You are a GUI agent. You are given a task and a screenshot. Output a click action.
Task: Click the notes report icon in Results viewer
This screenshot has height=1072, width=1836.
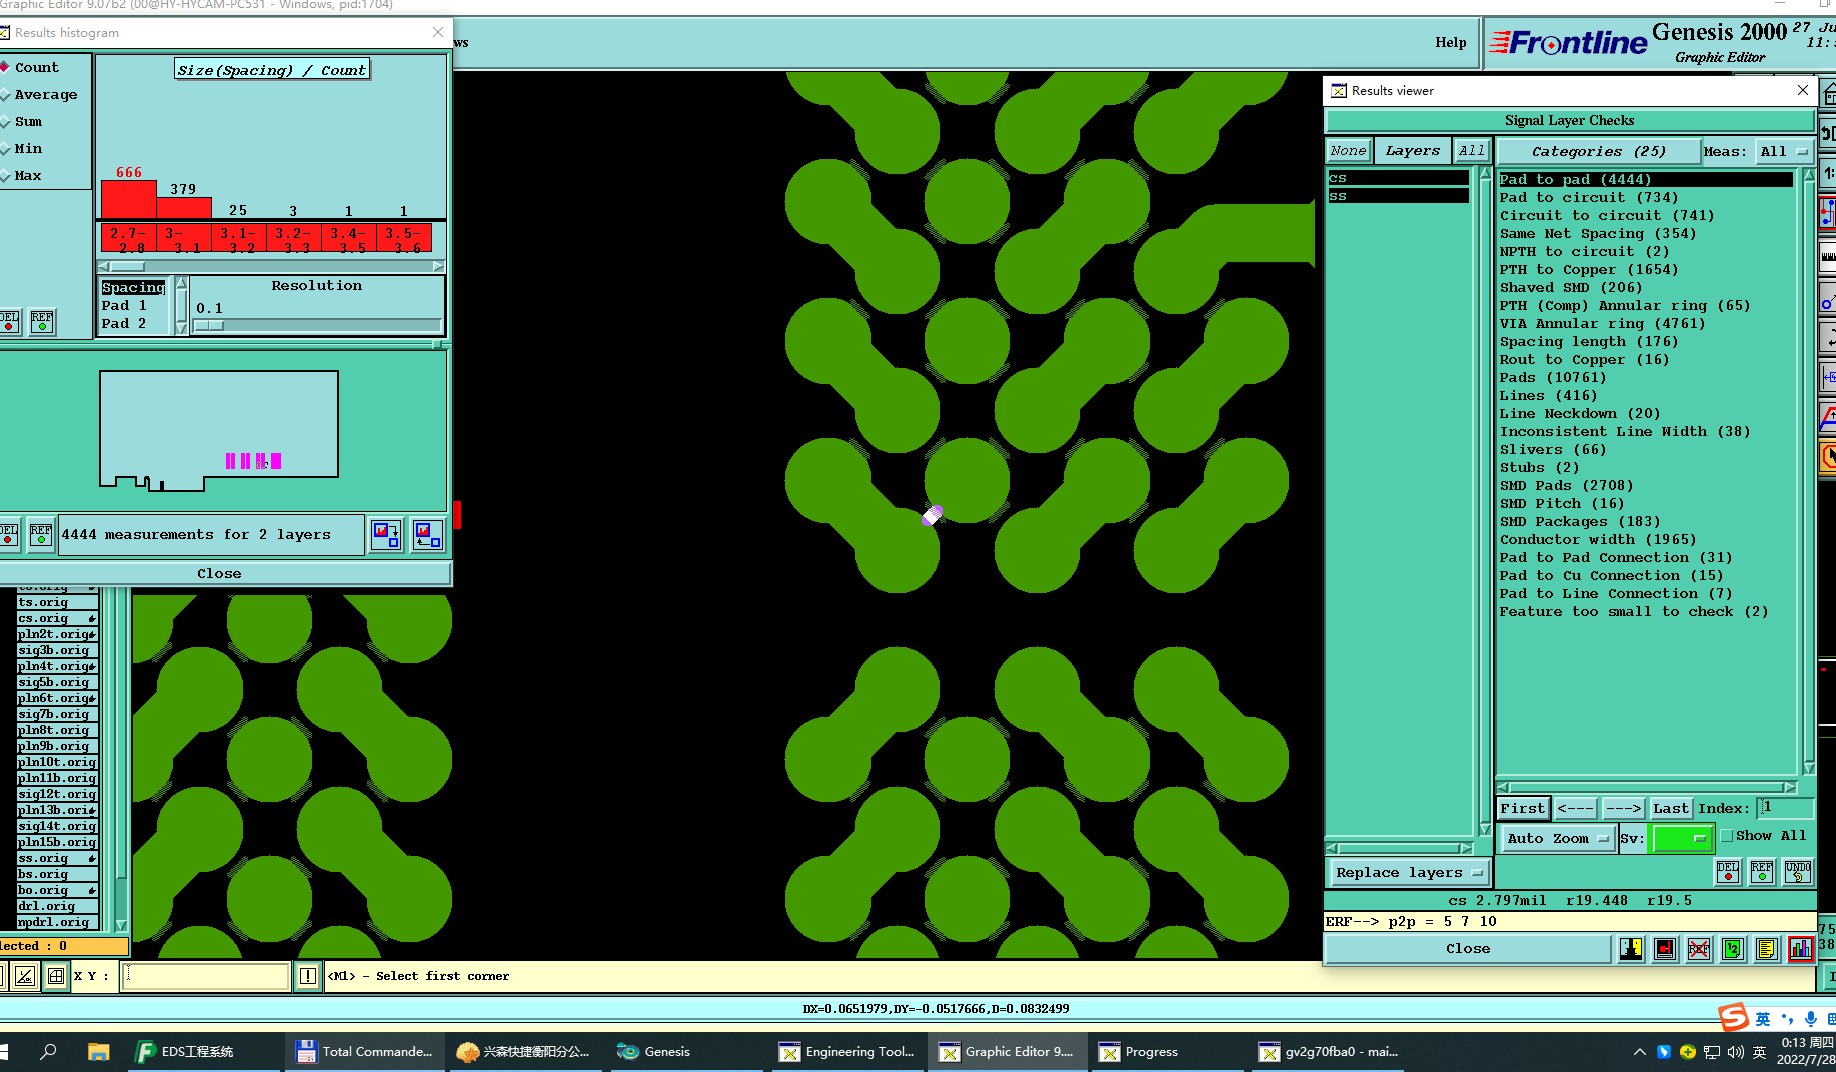(1766, 949)
